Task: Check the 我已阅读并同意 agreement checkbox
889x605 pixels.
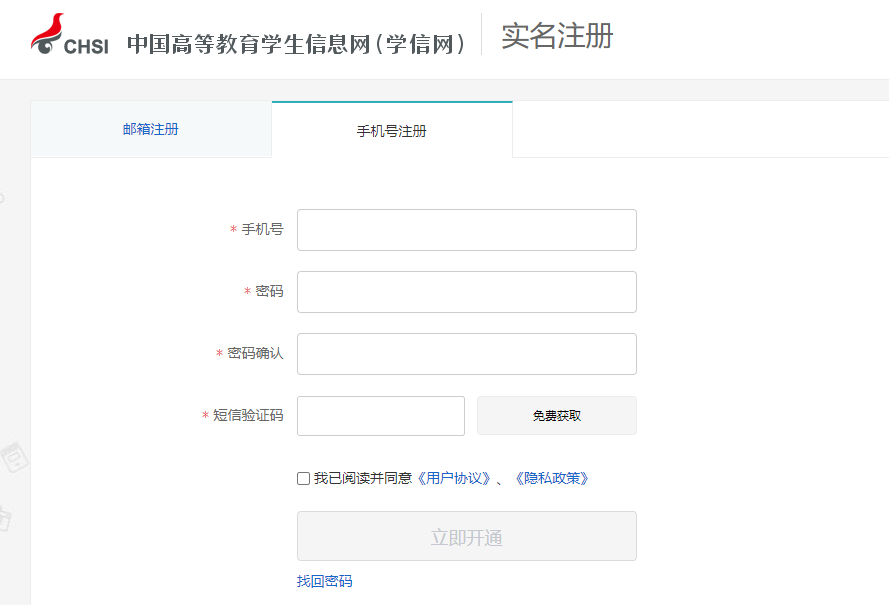Action: pos(302,479)
